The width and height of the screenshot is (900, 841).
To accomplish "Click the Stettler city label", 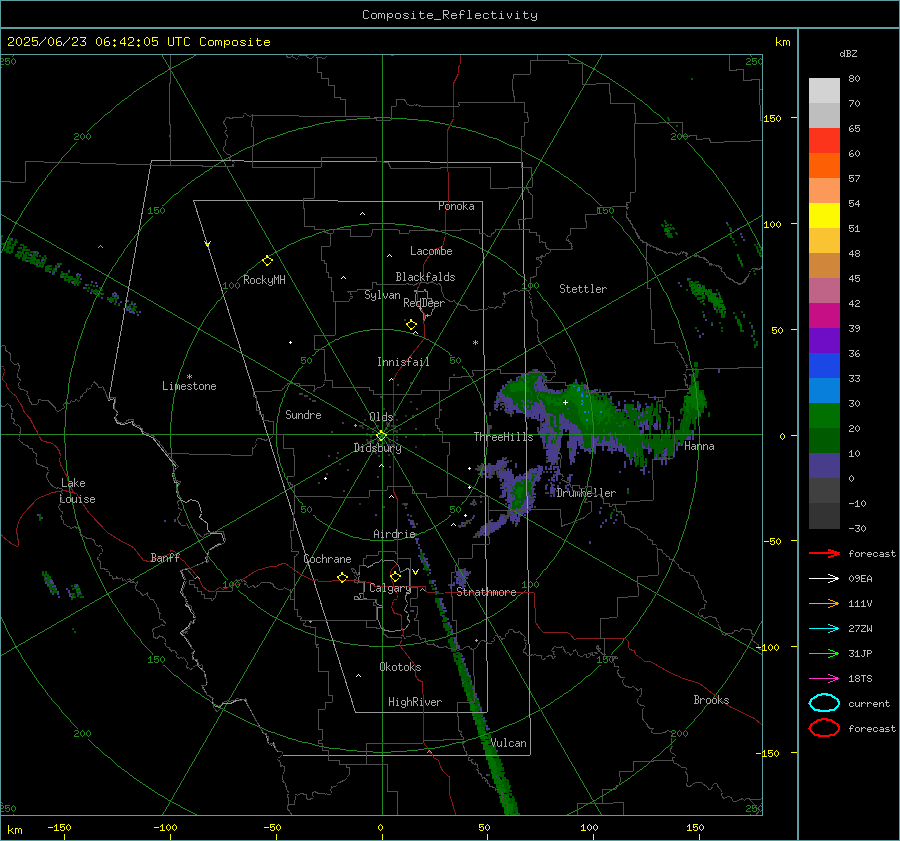I will point(583,289).
